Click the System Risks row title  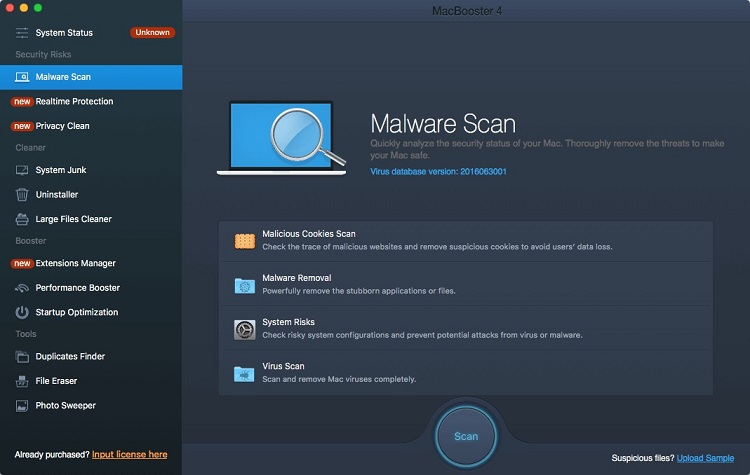coord(288,322)
